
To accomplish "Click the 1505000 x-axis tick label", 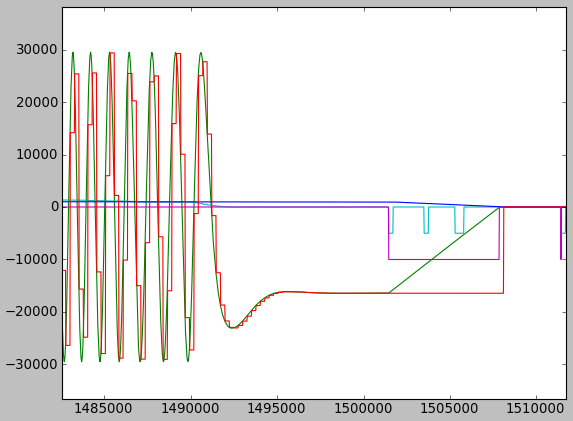I will point(450,408).
